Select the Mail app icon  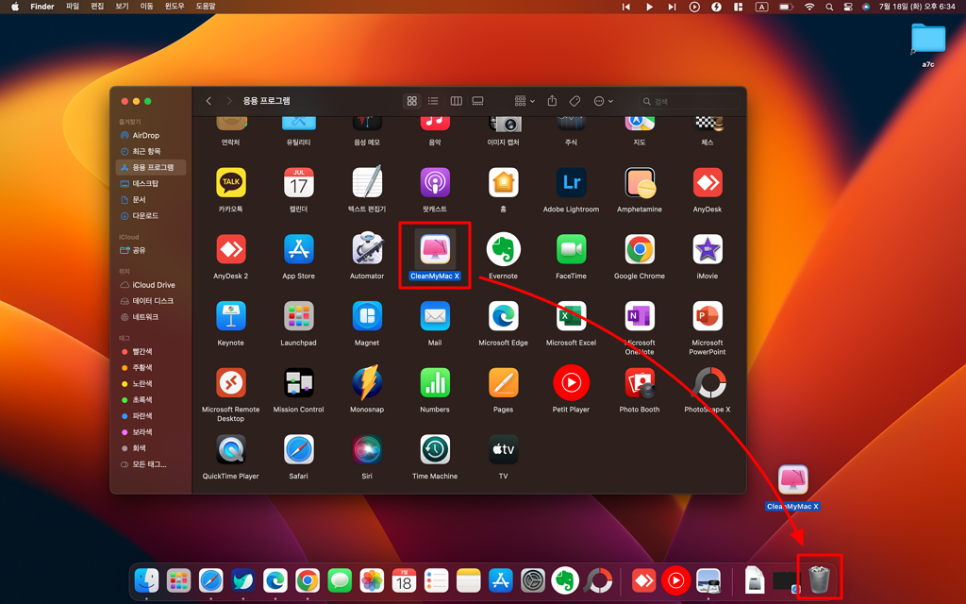tap(435, 316)
